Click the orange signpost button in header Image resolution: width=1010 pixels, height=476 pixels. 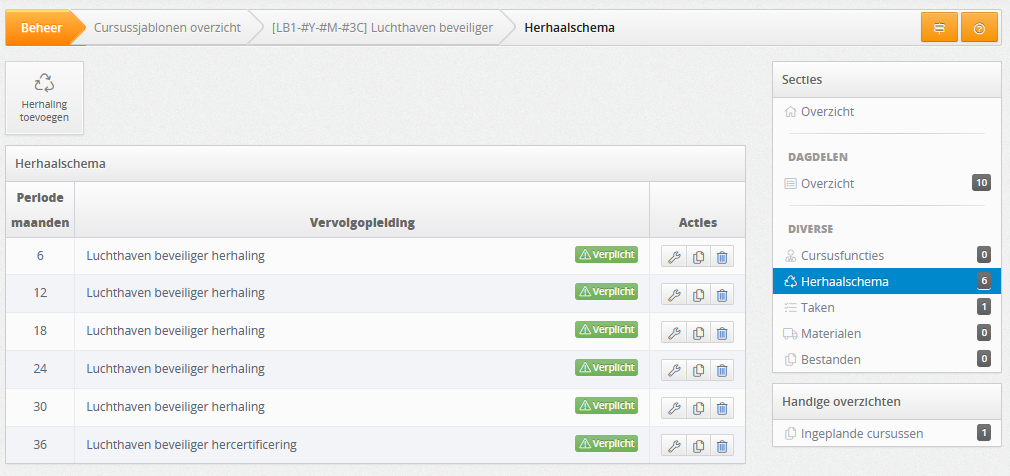(939, 28)
